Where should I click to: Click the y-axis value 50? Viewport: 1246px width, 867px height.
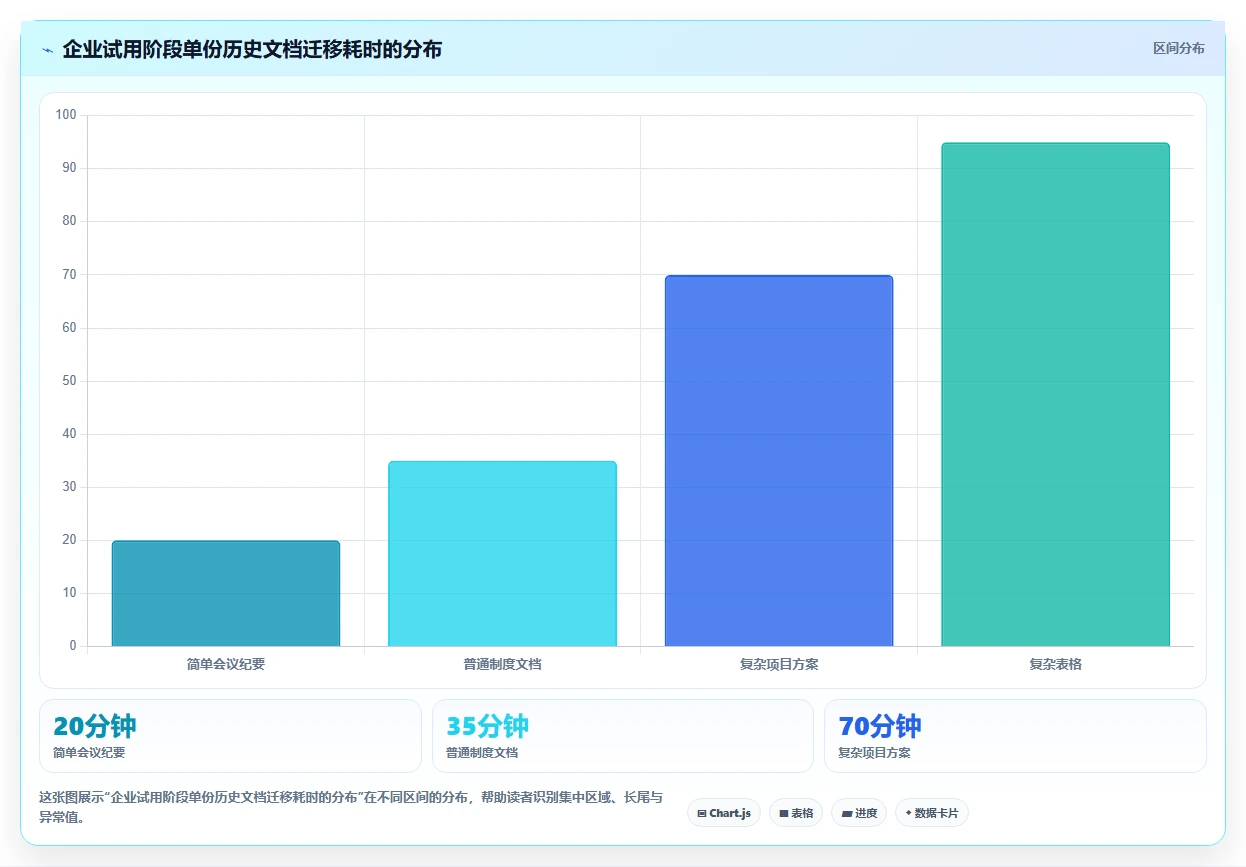[x=69, y=381]
